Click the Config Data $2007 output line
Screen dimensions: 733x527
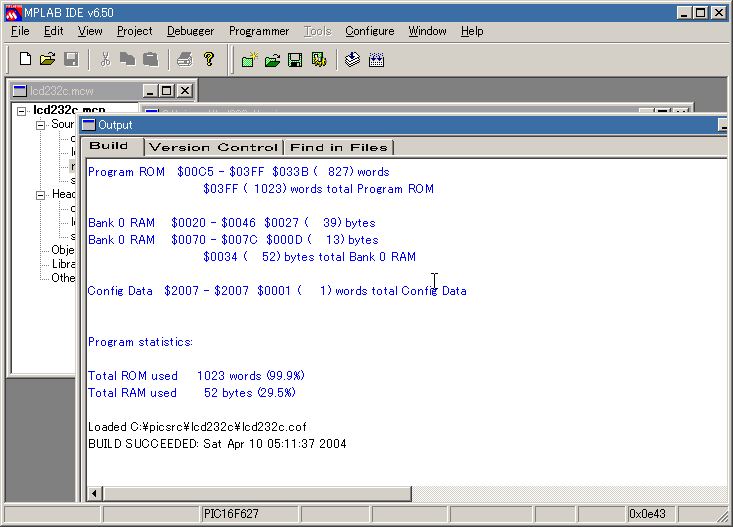[x=277, y=291]
